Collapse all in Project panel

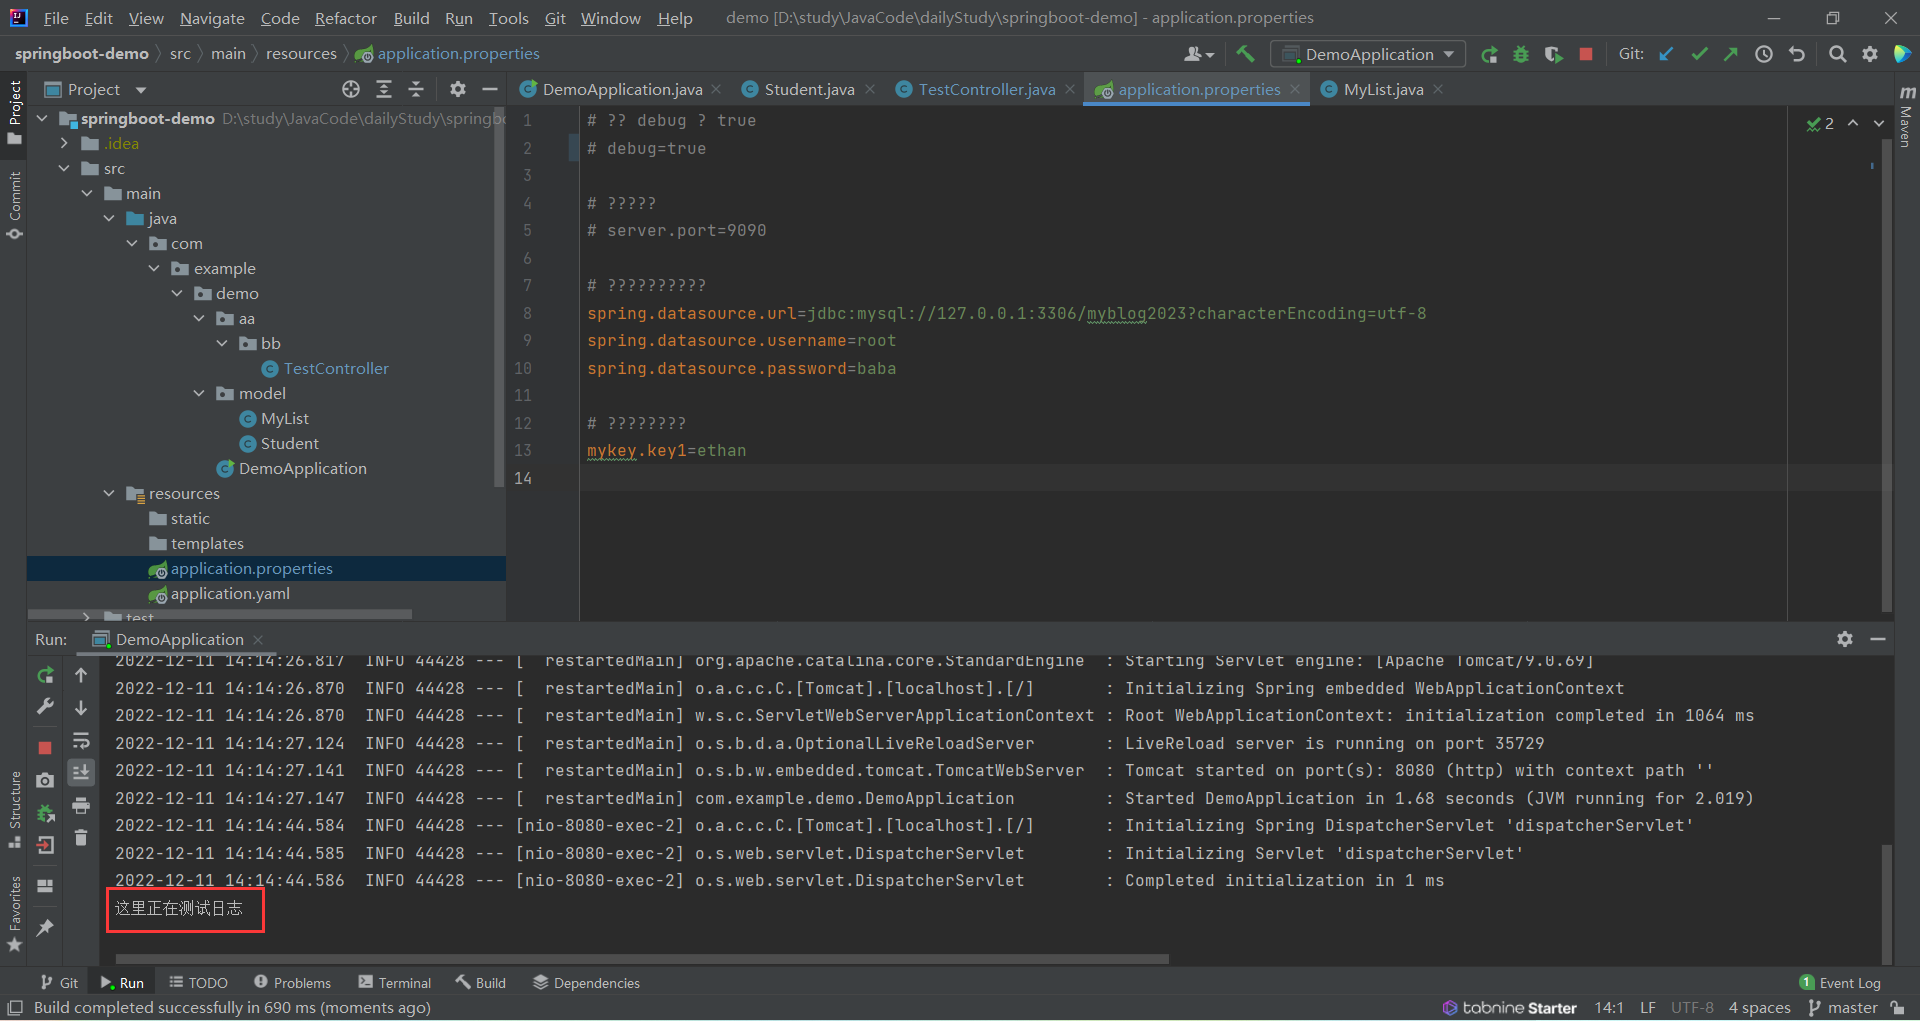point(416,89)
